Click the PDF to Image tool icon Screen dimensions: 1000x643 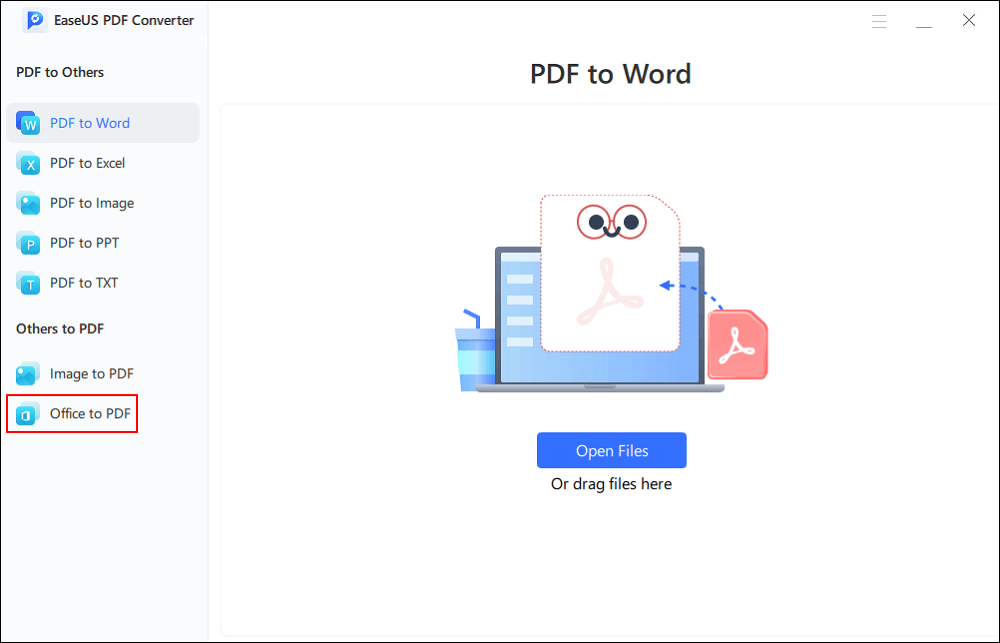(31, 203)
